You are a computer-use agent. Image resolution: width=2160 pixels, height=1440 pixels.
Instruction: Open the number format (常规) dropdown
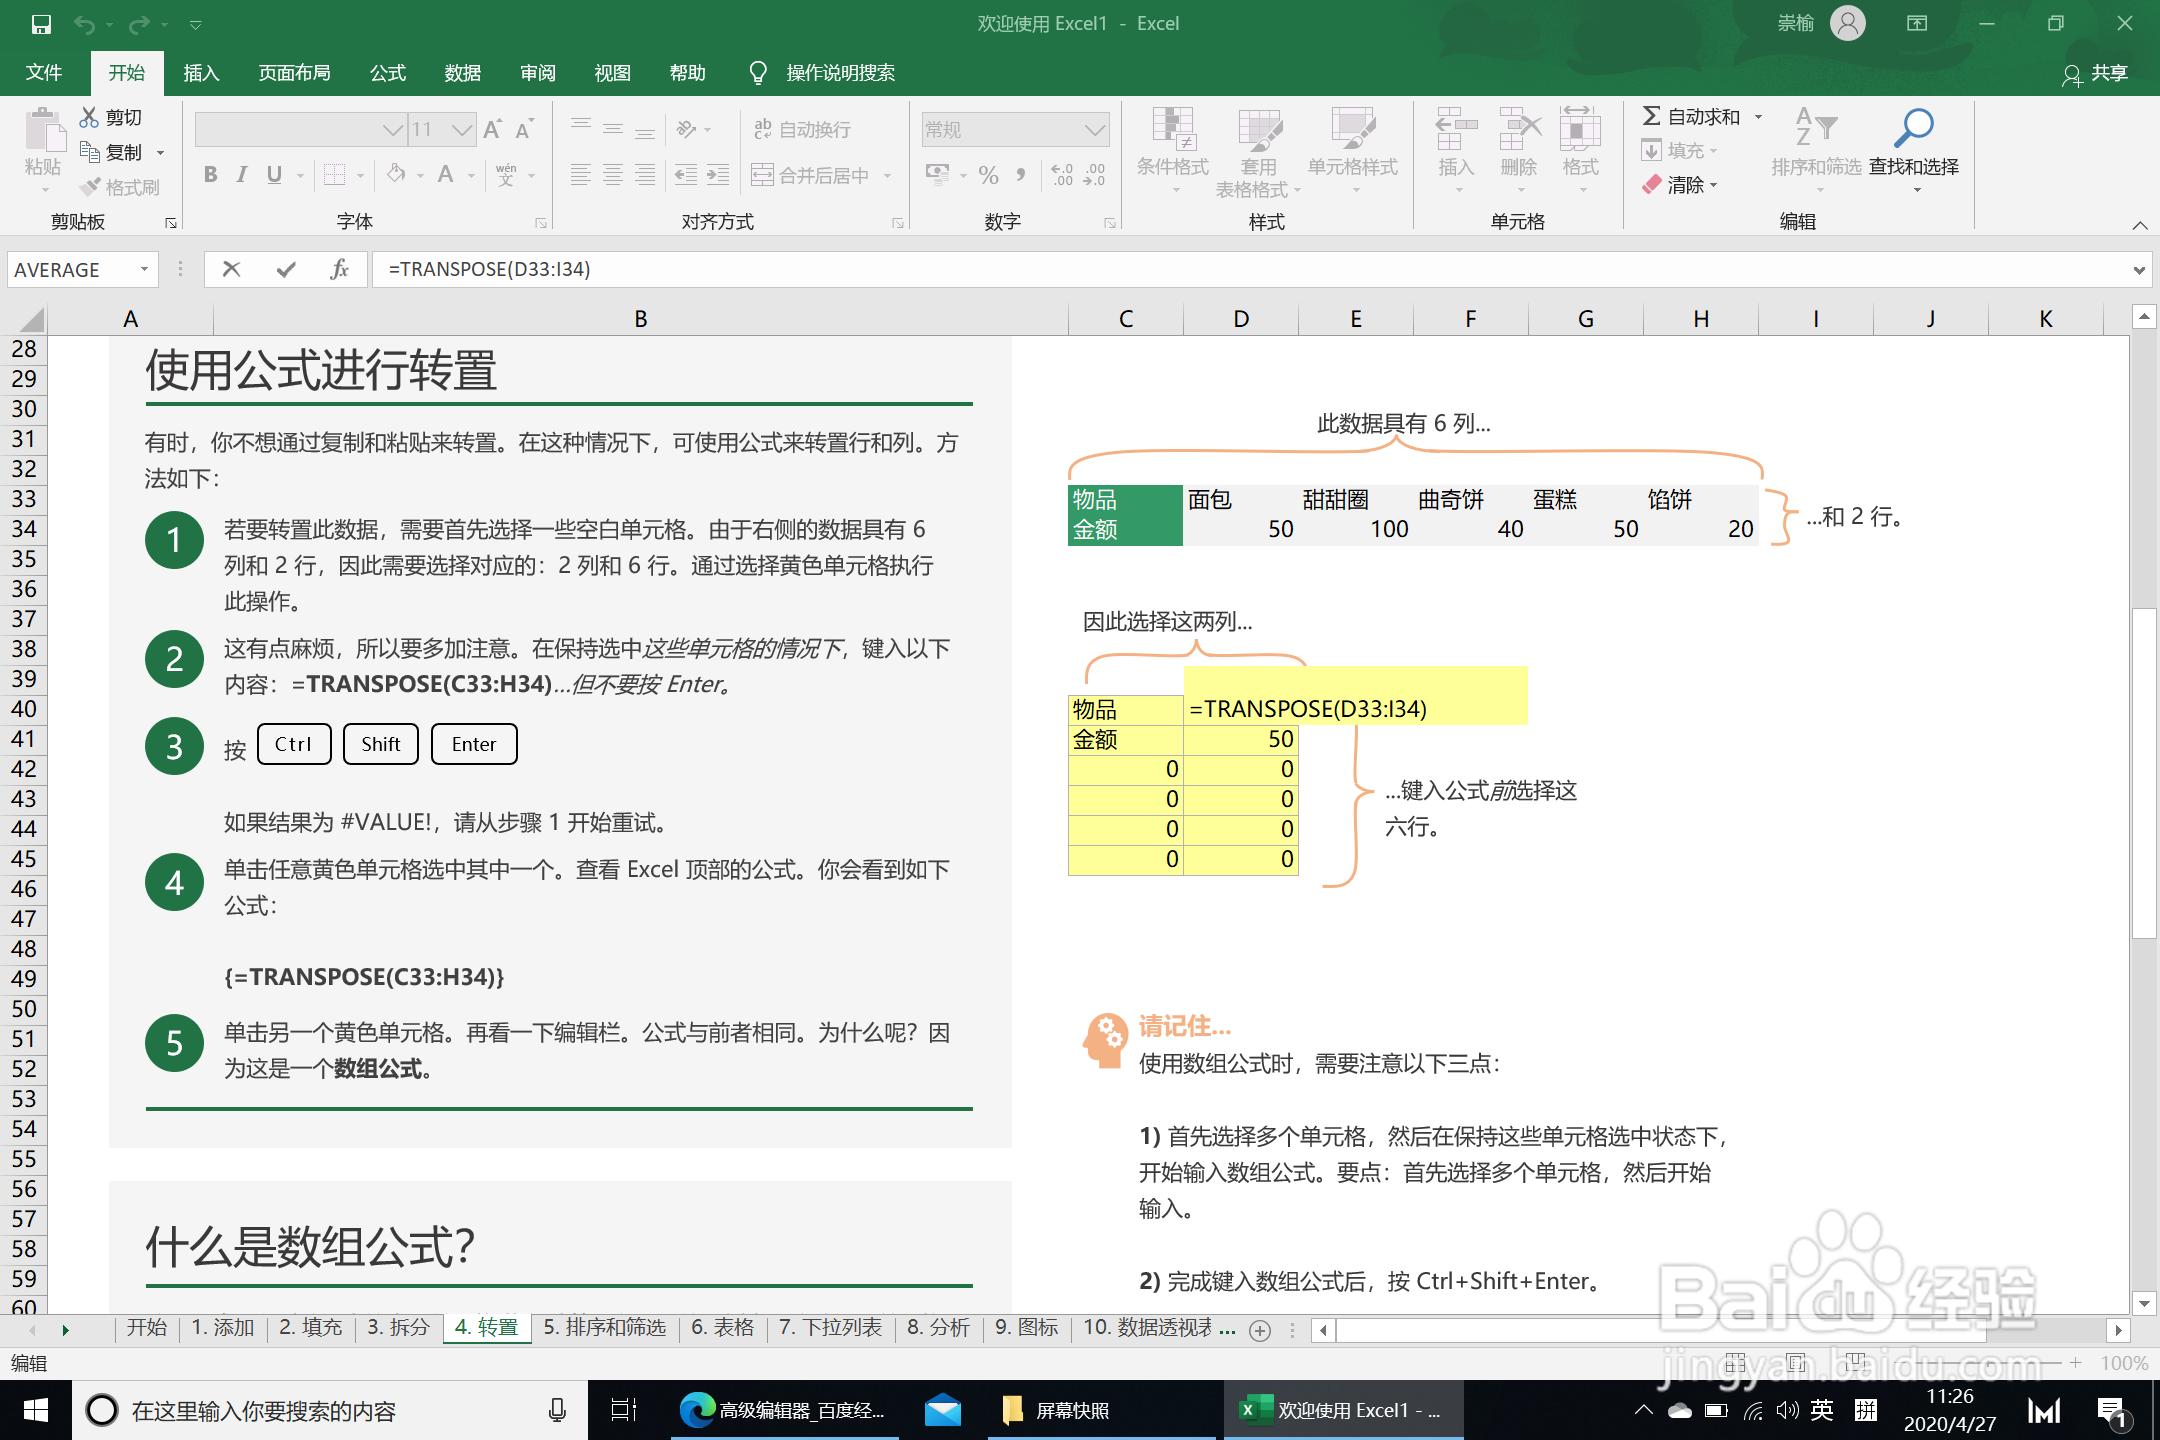1095,130
